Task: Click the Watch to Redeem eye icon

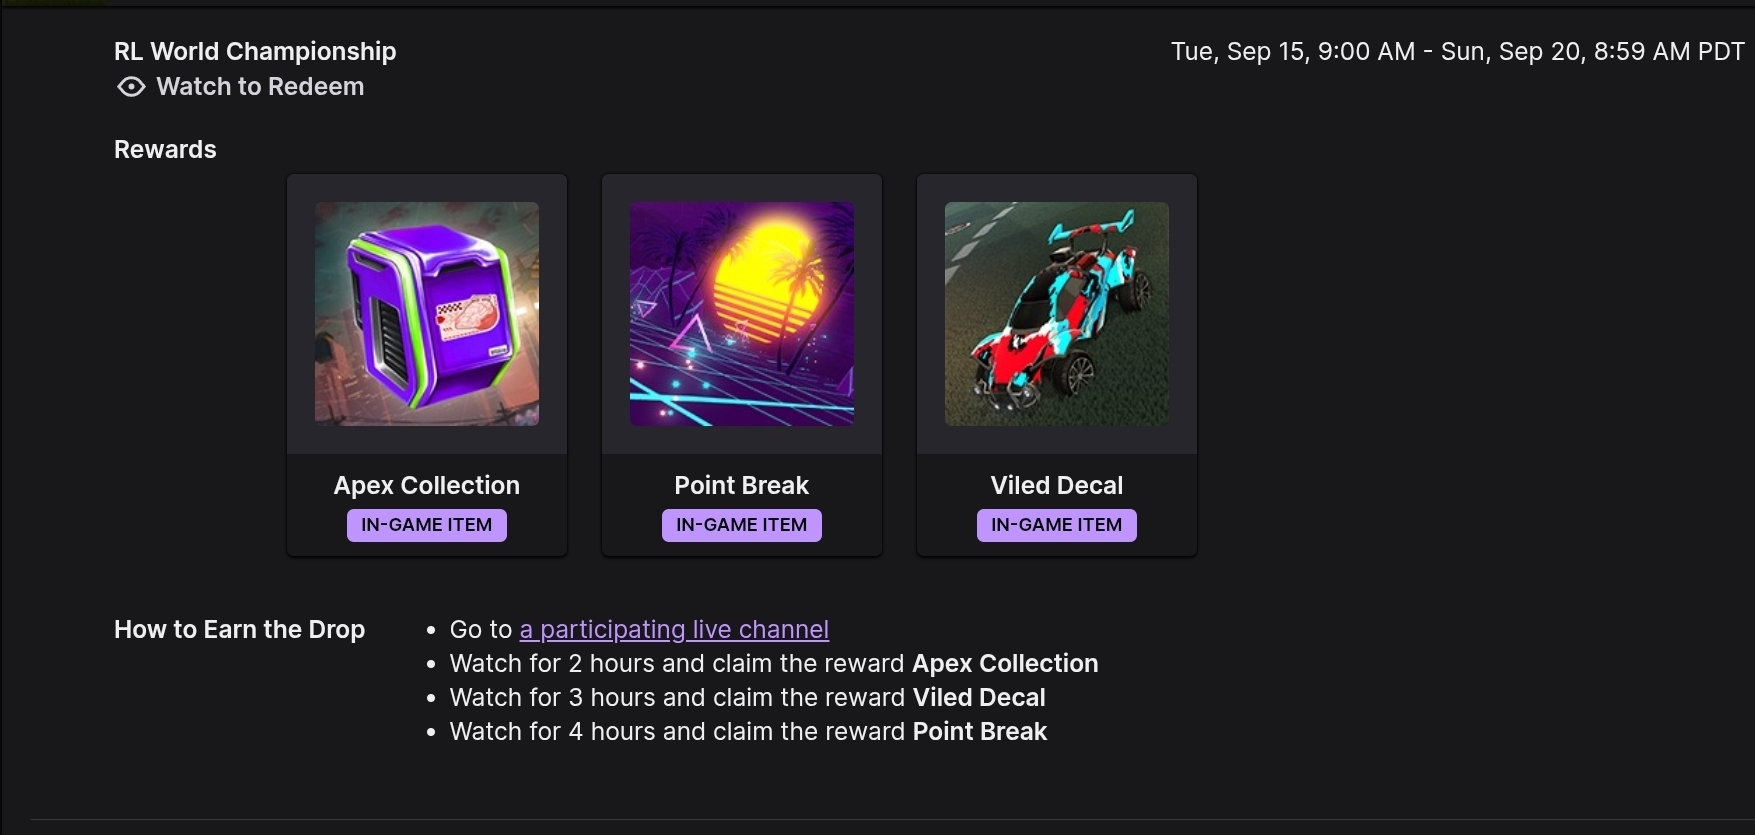Action: tap(131, 87)
